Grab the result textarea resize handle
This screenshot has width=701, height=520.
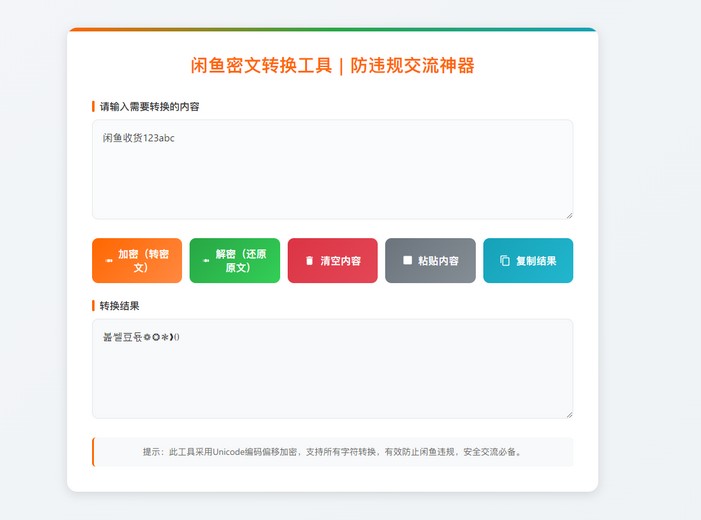point(568,413)
